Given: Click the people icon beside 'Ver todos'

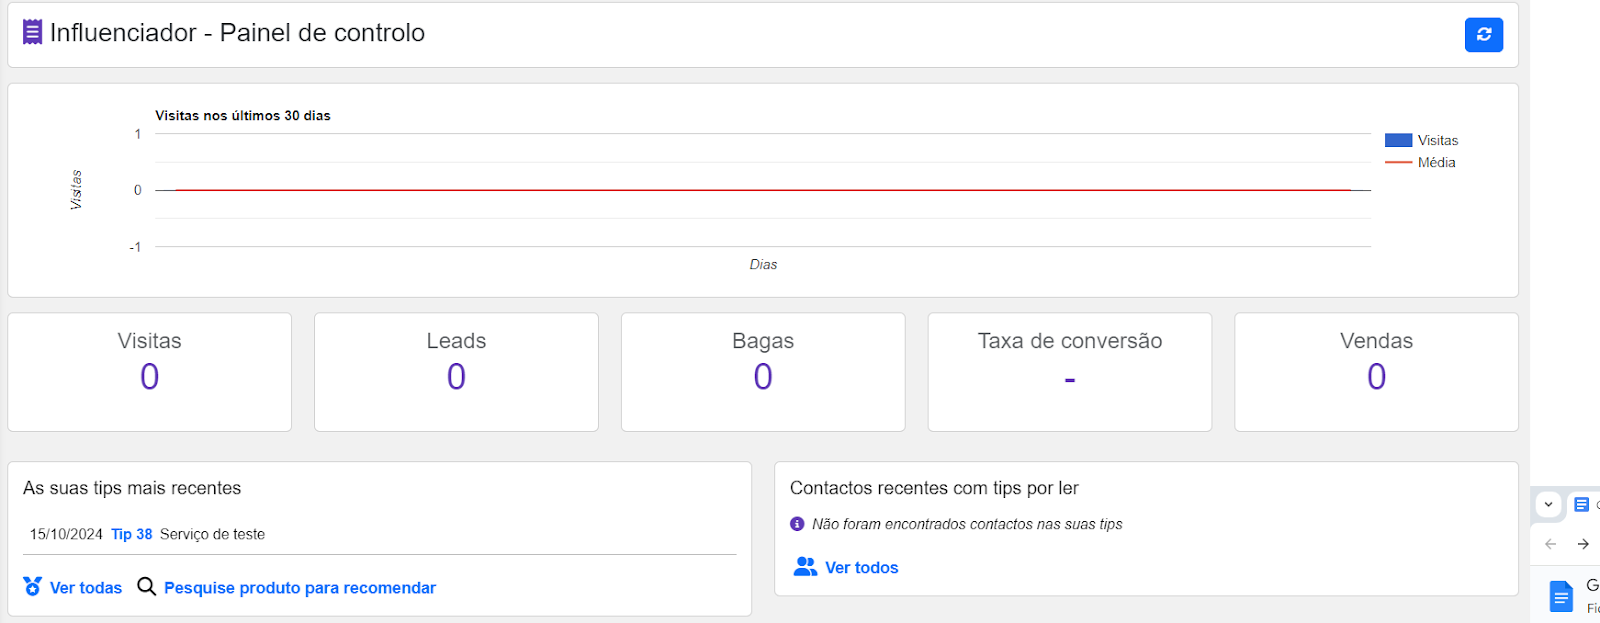Looking at the screenshot, I should (x=805, y=567).
